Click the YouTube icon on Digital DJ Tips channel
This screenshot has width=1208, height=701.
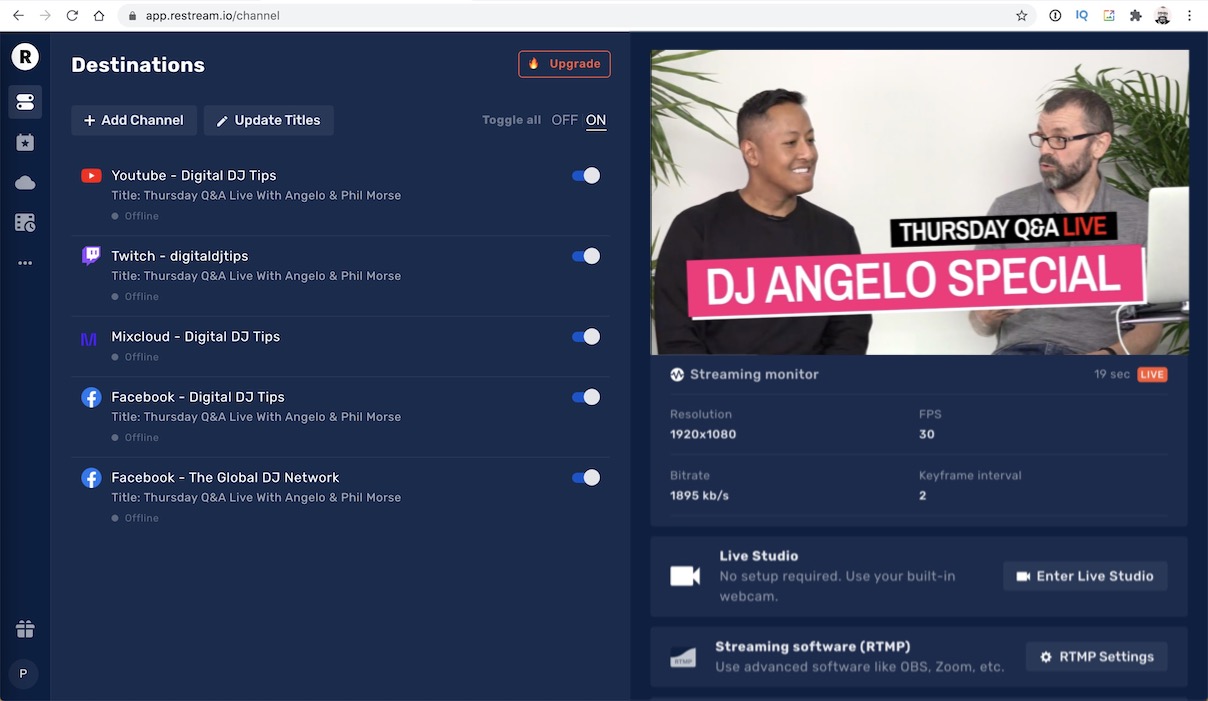coord(91,175)
